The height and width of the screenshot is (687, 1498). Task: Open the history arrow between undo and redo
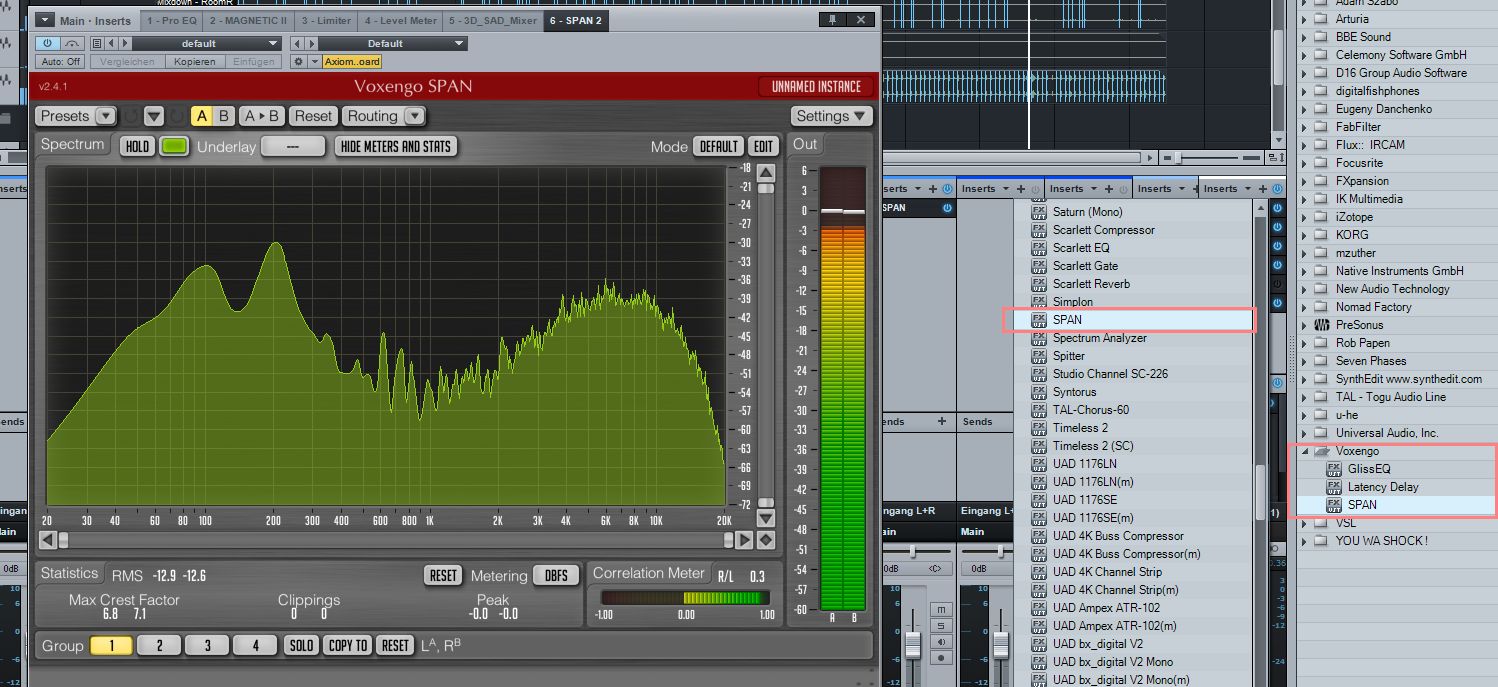(153, 116)
